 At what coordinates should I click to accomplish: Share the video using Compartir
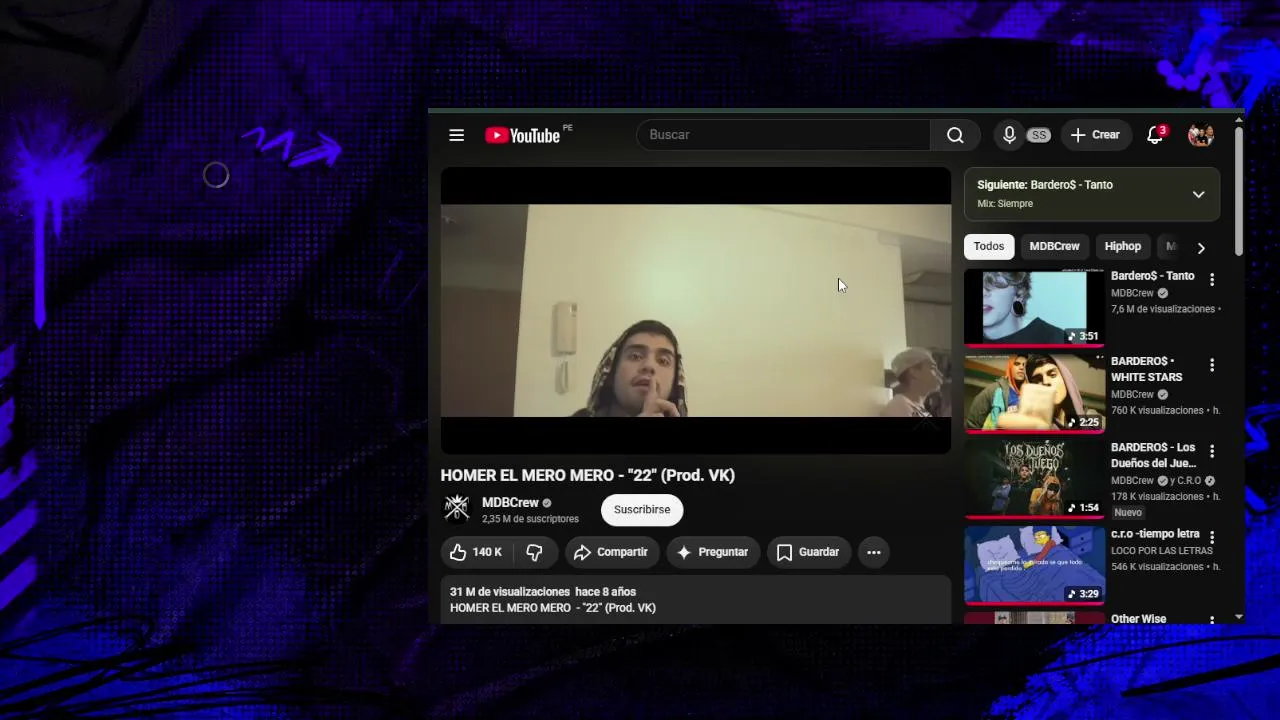(x=612, y=552)
